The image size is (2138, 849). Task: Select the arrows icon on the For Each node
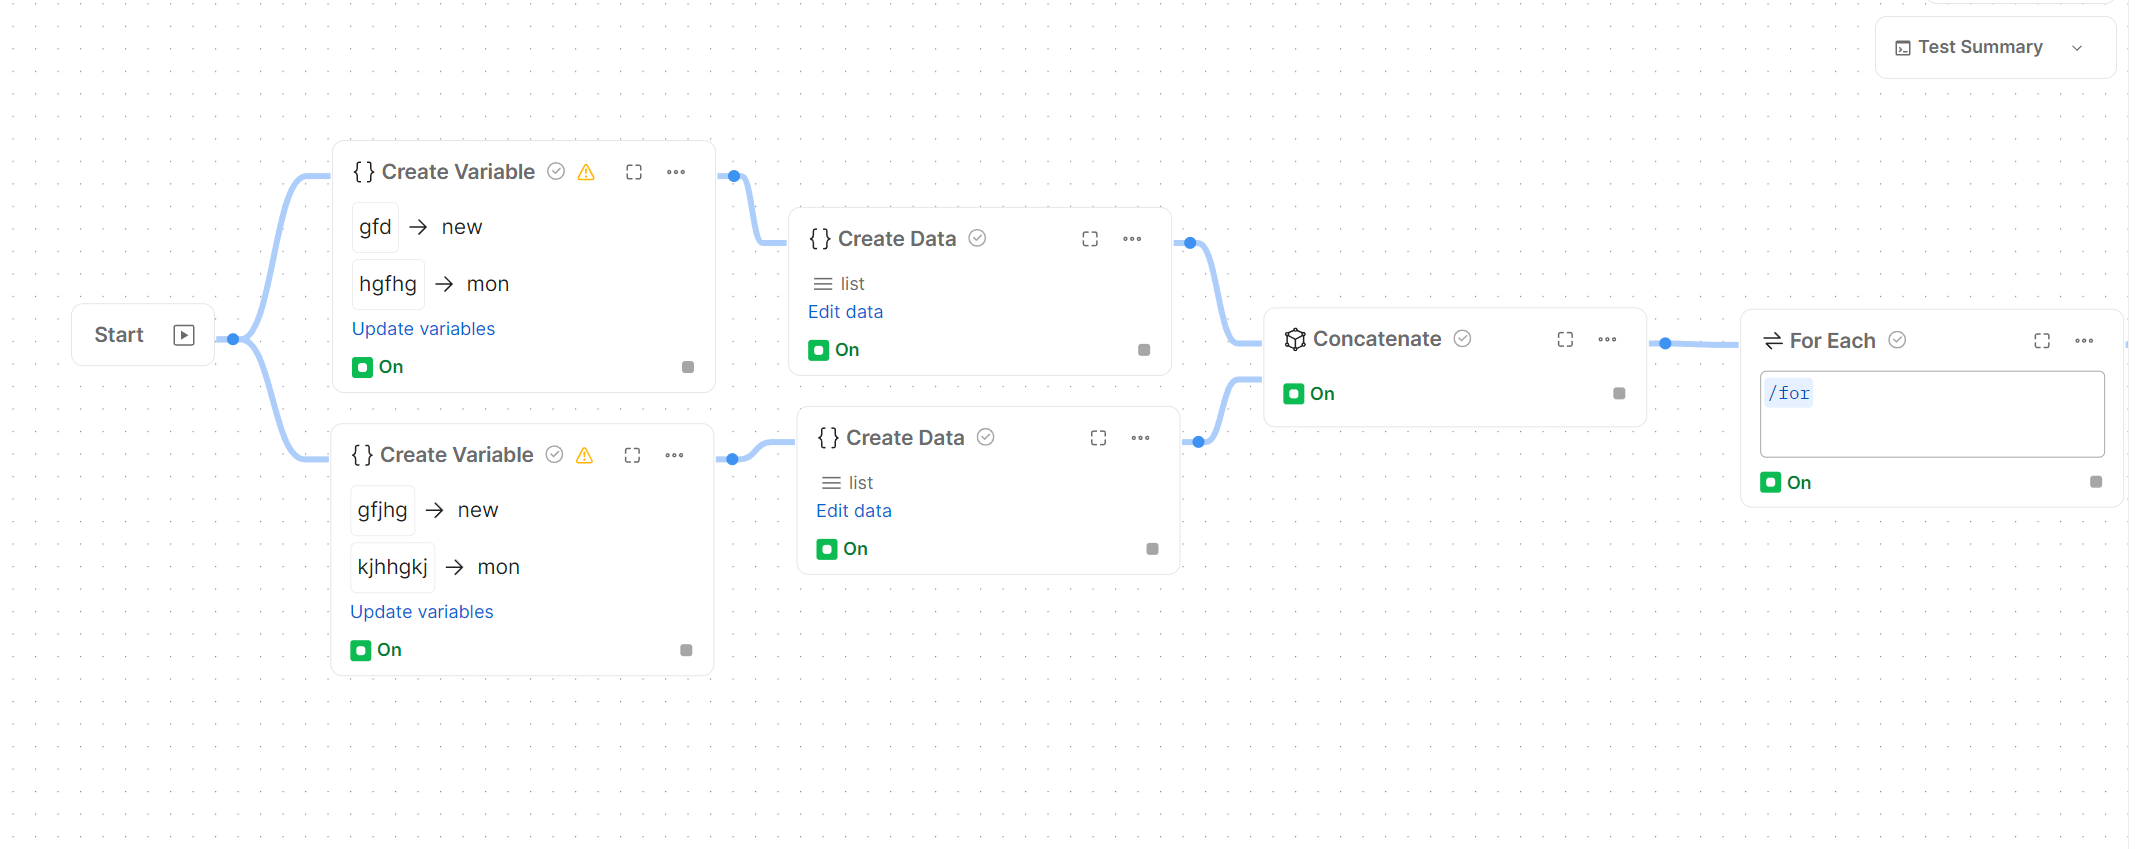1772,340
